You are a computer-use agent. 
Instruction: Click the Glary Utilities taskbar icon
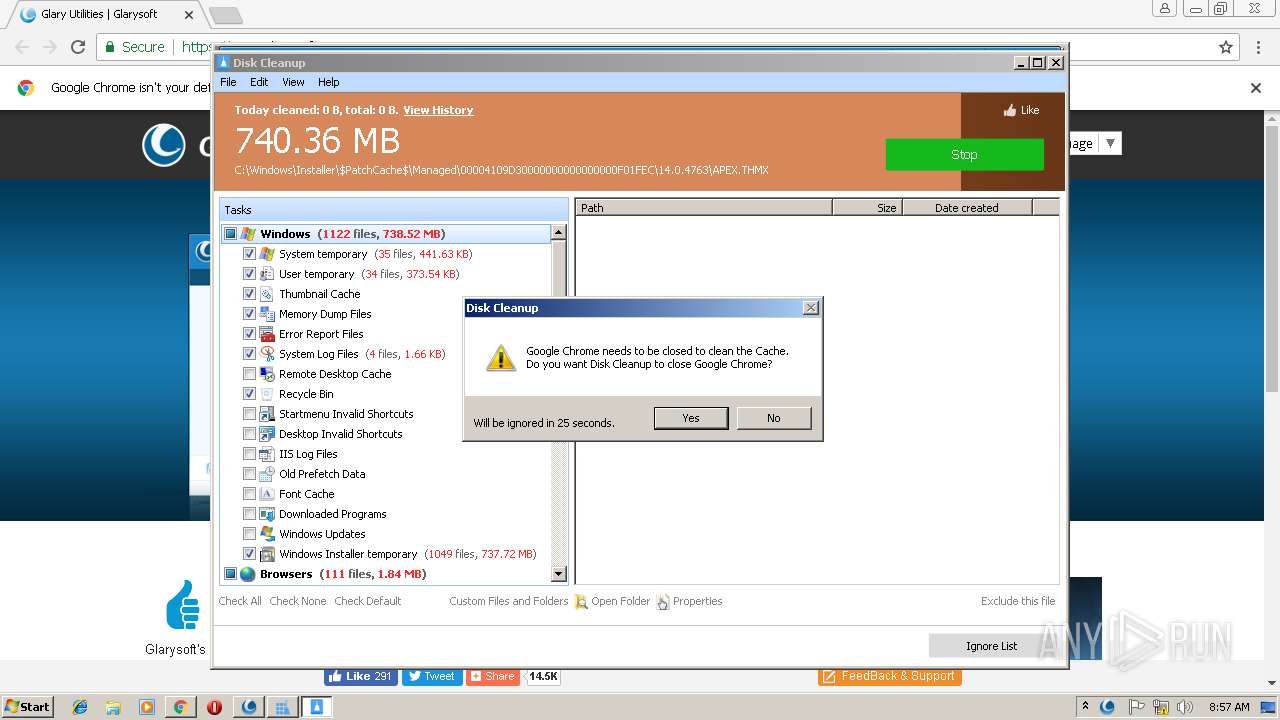[x=249, y=707]
